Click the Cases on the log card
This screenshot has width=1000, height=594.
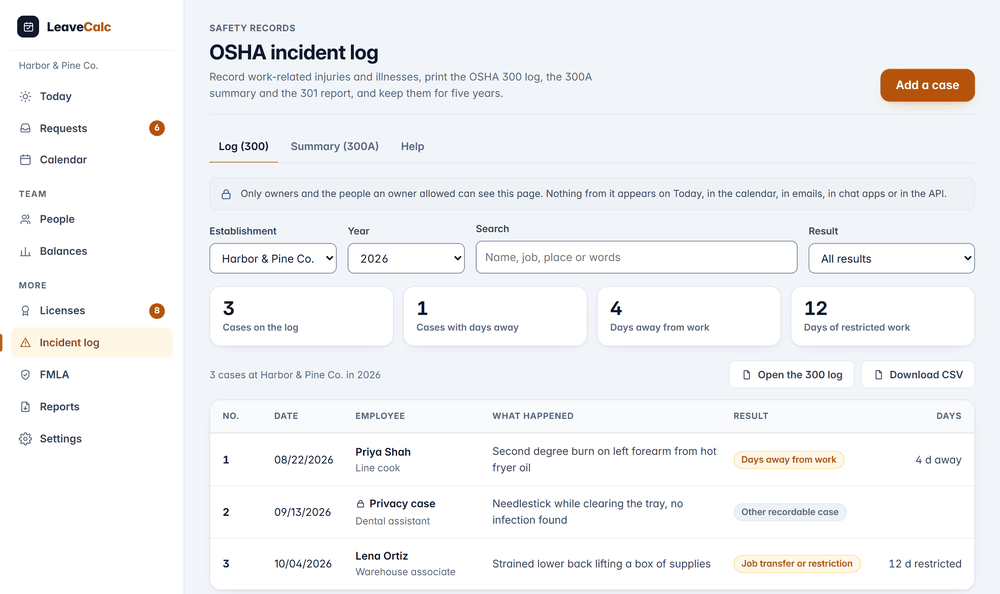301,316
